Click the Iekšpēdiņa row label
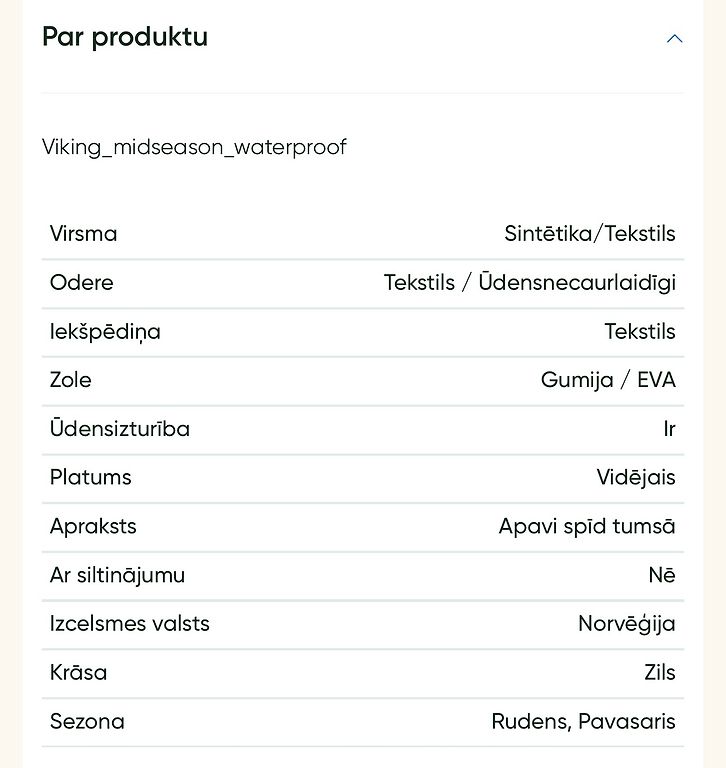The height and width of the screenshot is (768, 726). (105, 332)
